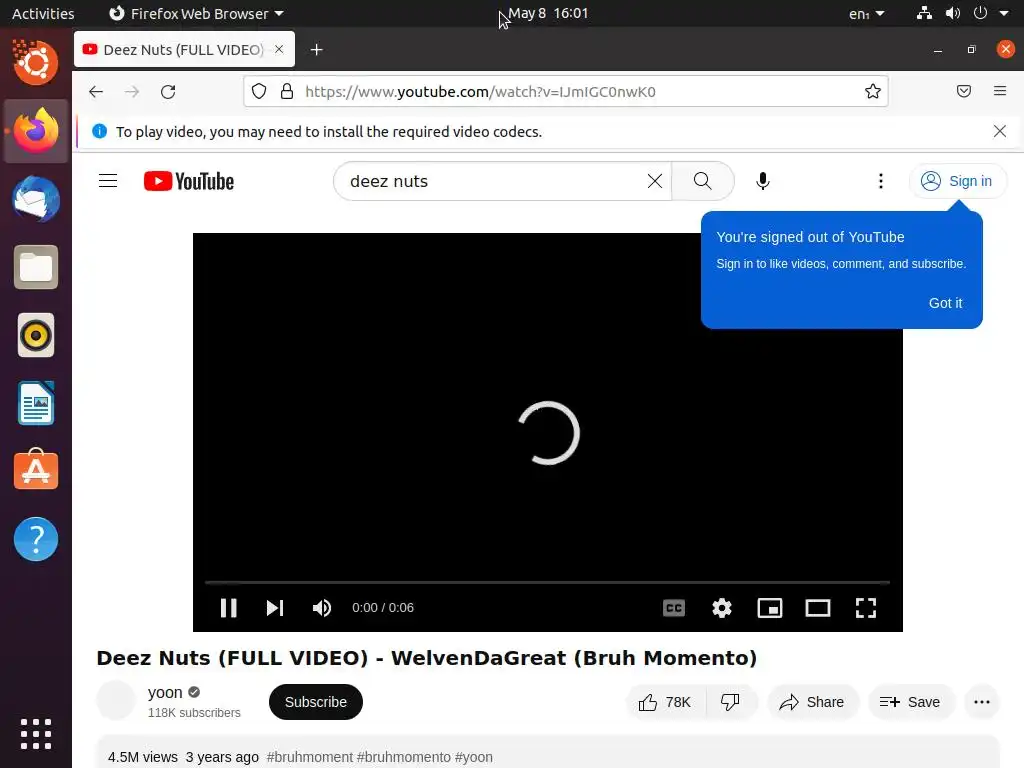Open the YouTube guide hamburger menu
The width and height of the screenshot is (1024, 768).
108,181
